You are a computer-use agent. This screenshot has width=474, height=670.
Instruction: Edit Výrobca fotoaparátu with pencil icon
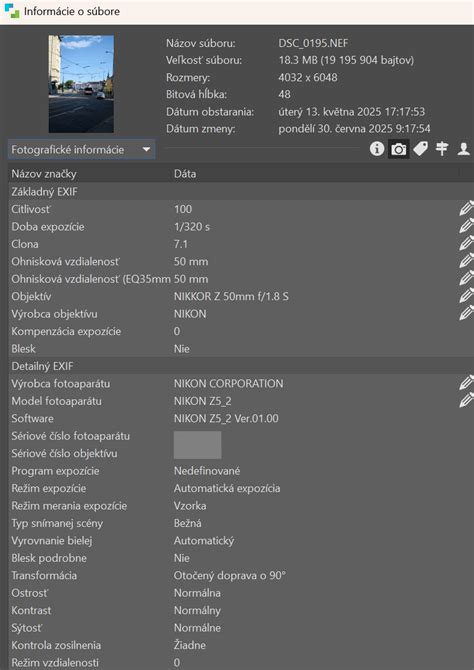pyautogui.click(x=466, y=383)
